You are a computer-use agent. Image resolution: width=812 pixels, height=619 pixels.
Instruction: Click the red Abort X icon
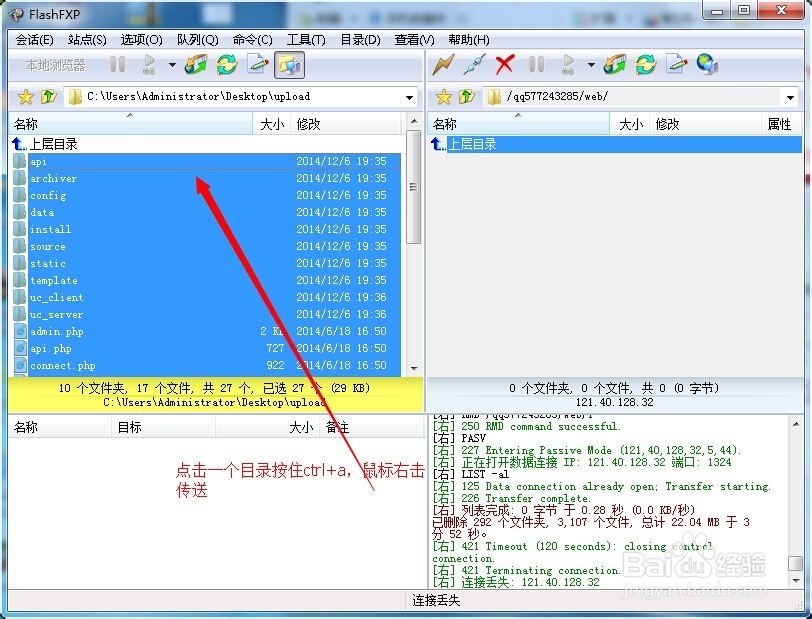pyautogui.click(x=505, y=64)
